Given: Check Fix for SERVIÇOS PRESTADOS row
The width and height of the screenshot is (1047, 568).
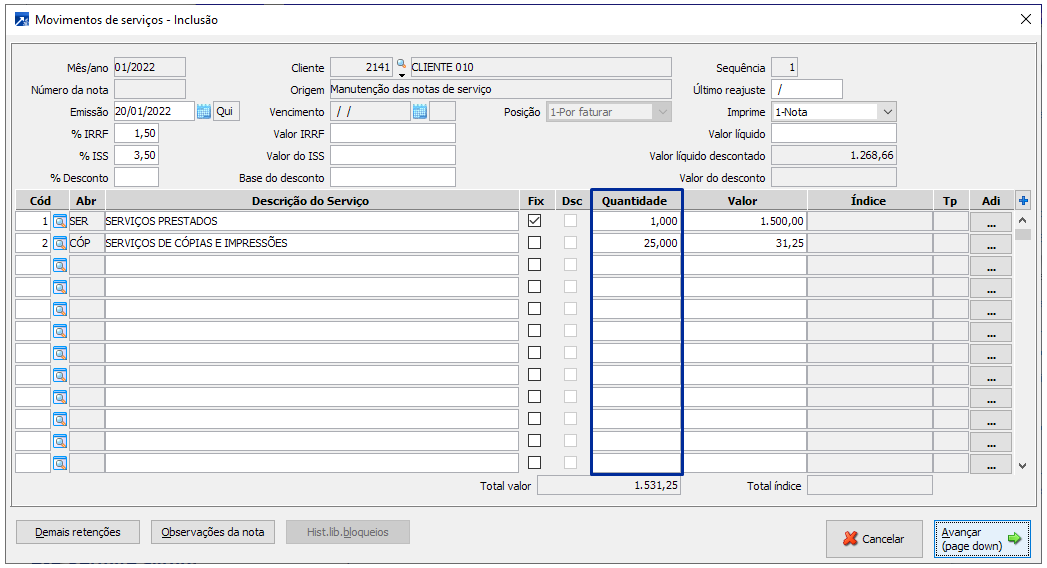Looking at the screenshot, I should click(x=534, y=221).
